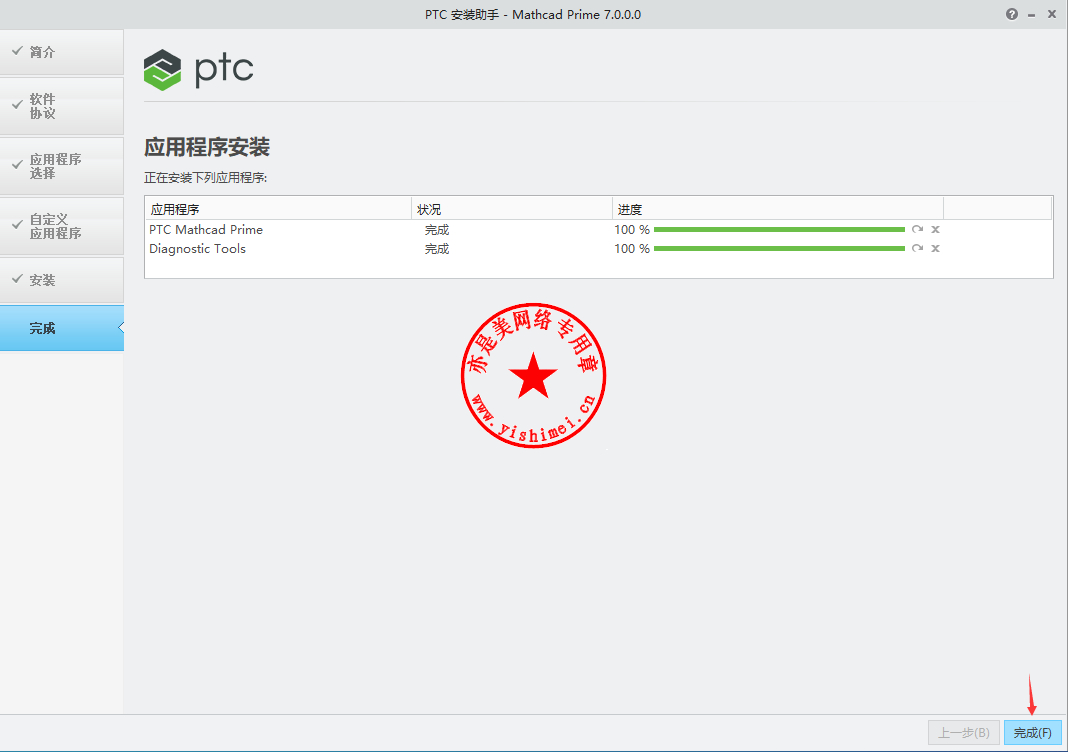Click the 完成(F) finish button

tap(1033, 733)
